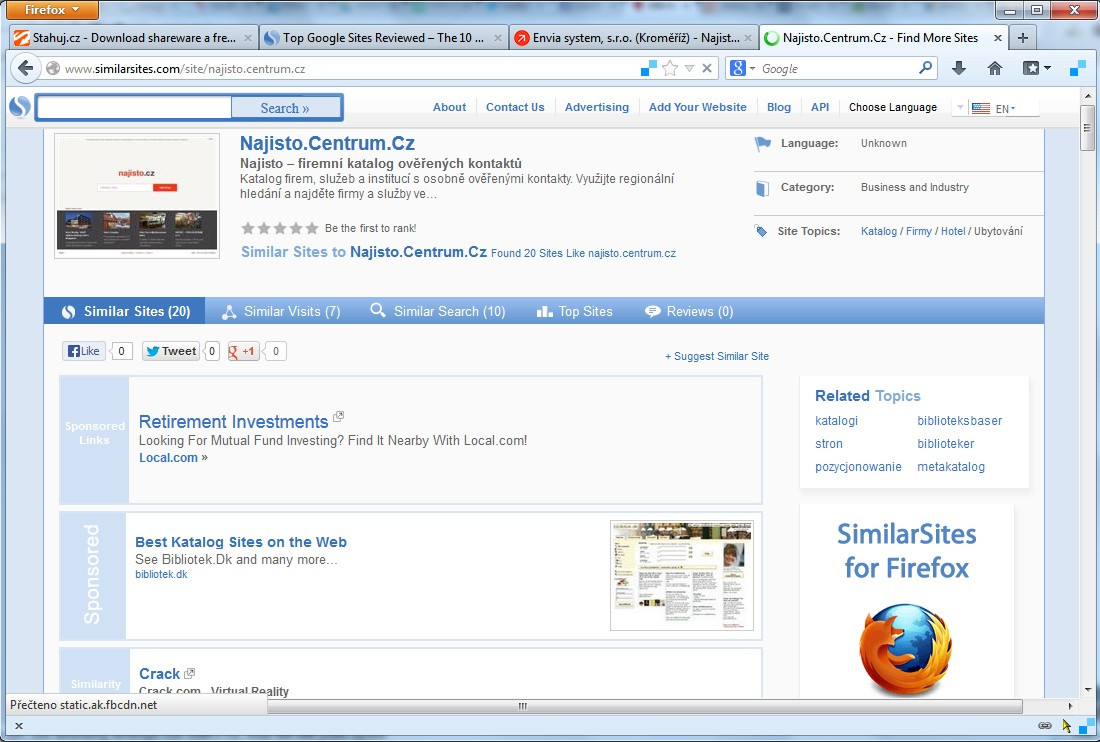Viewport: 1100px width, 742px height.
Task: Click the address bar URL field
Action: (344, 69)
